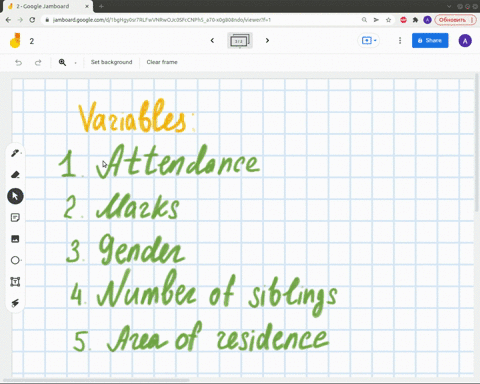The image size is (480, 384).
Task: Redo the last action
Action: tap(38, 62)
